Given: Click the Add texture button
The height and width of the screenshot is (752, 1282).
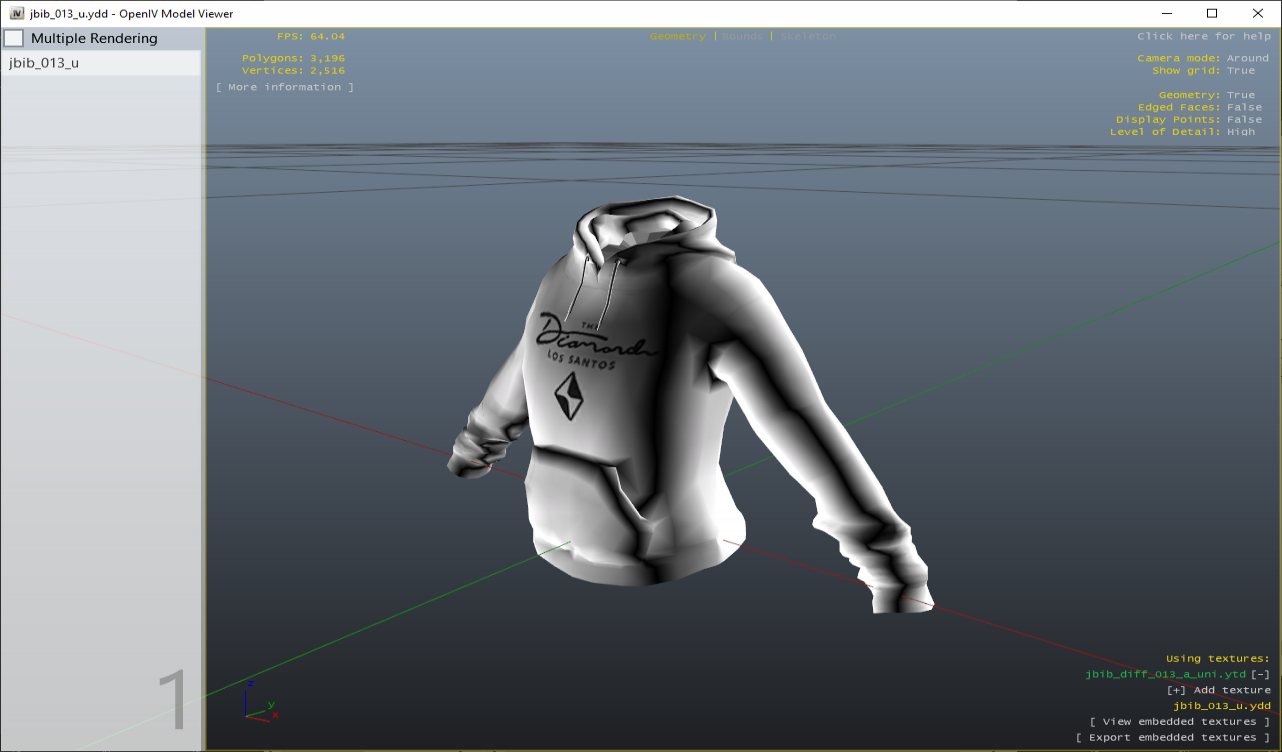Looking at the screenshot, I should pyautogui.click(x=1218, y=690).
